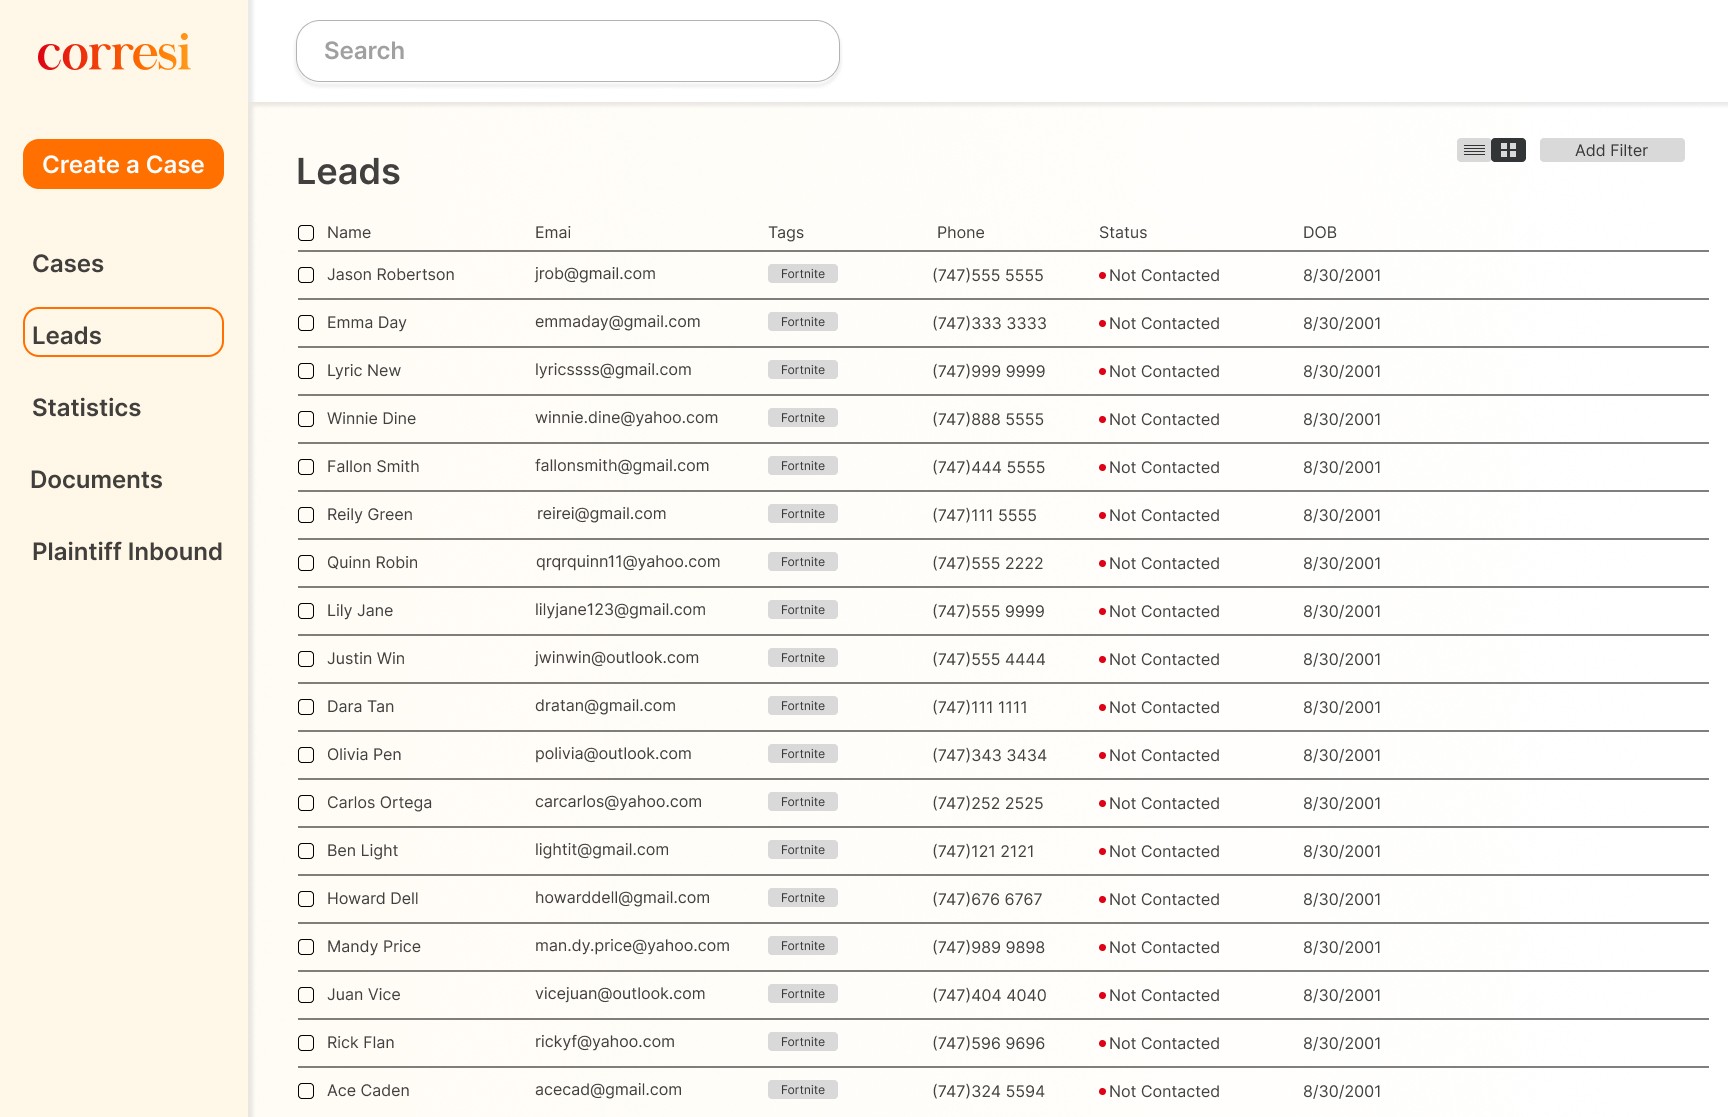This screenshot has height=1117, width=1728.
Task: Open Documents section
Action: (x=96, y=480)
